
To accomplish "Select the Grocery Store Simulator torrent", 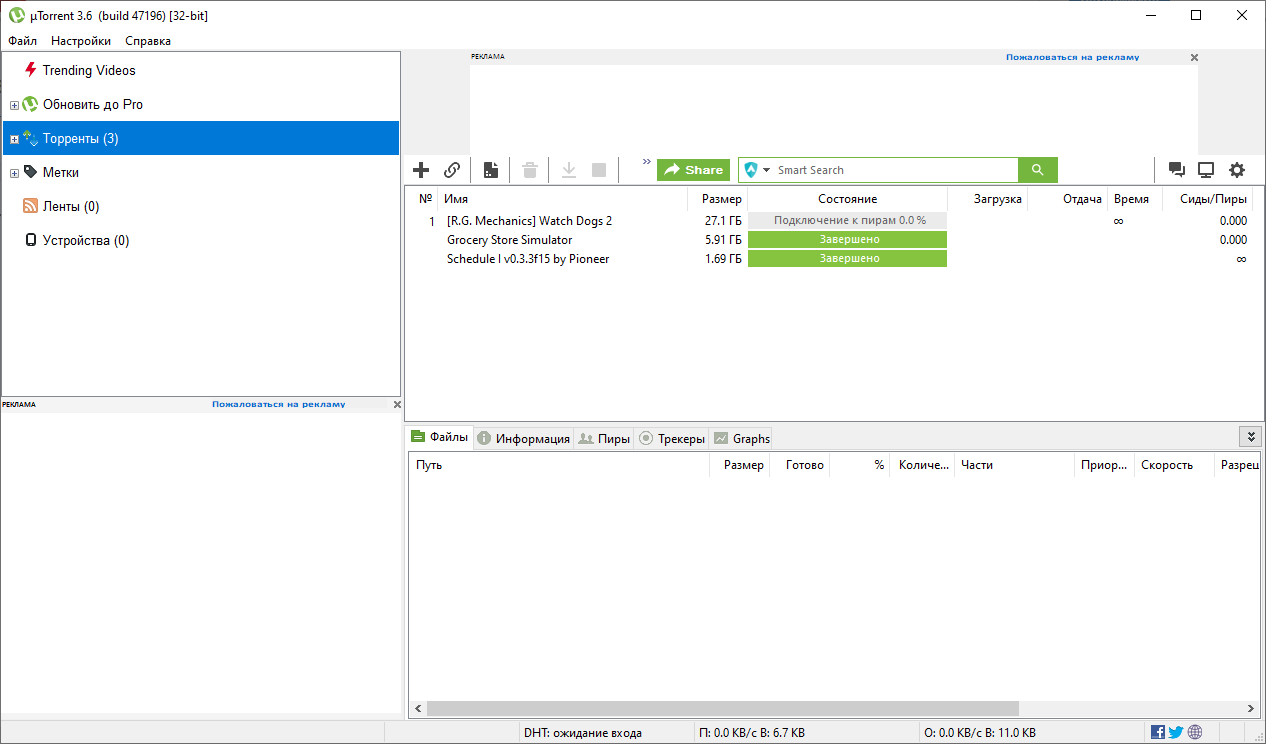I will [x=831, y=240].
